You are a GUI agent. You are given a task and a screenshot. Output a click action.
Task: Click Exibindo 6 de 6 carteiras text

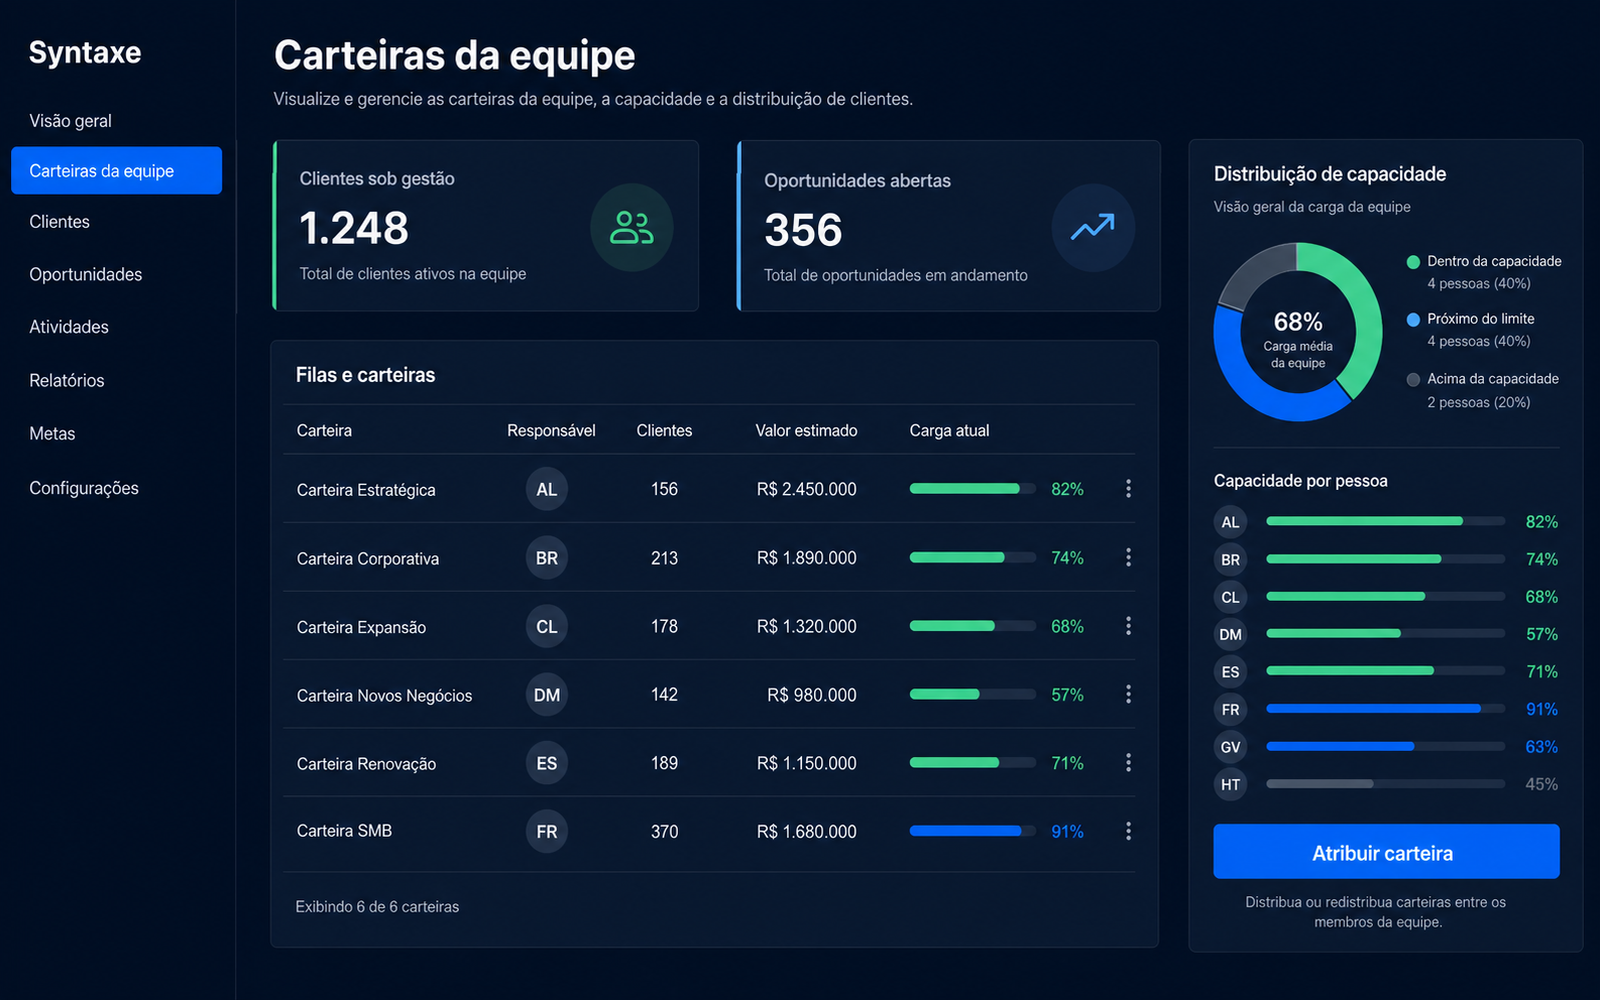tap(377, 907)
